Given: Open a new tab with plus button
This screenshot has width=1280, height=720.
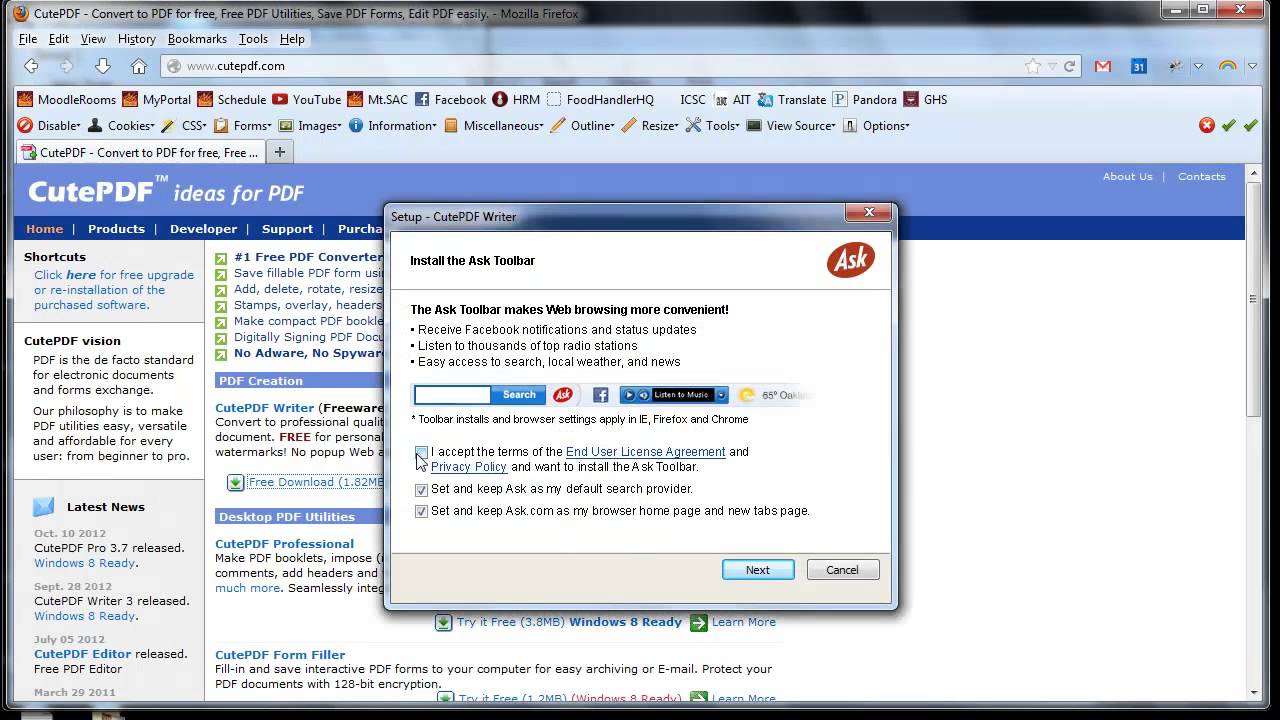Looking at the screenshot, I should tap(280, 152).
